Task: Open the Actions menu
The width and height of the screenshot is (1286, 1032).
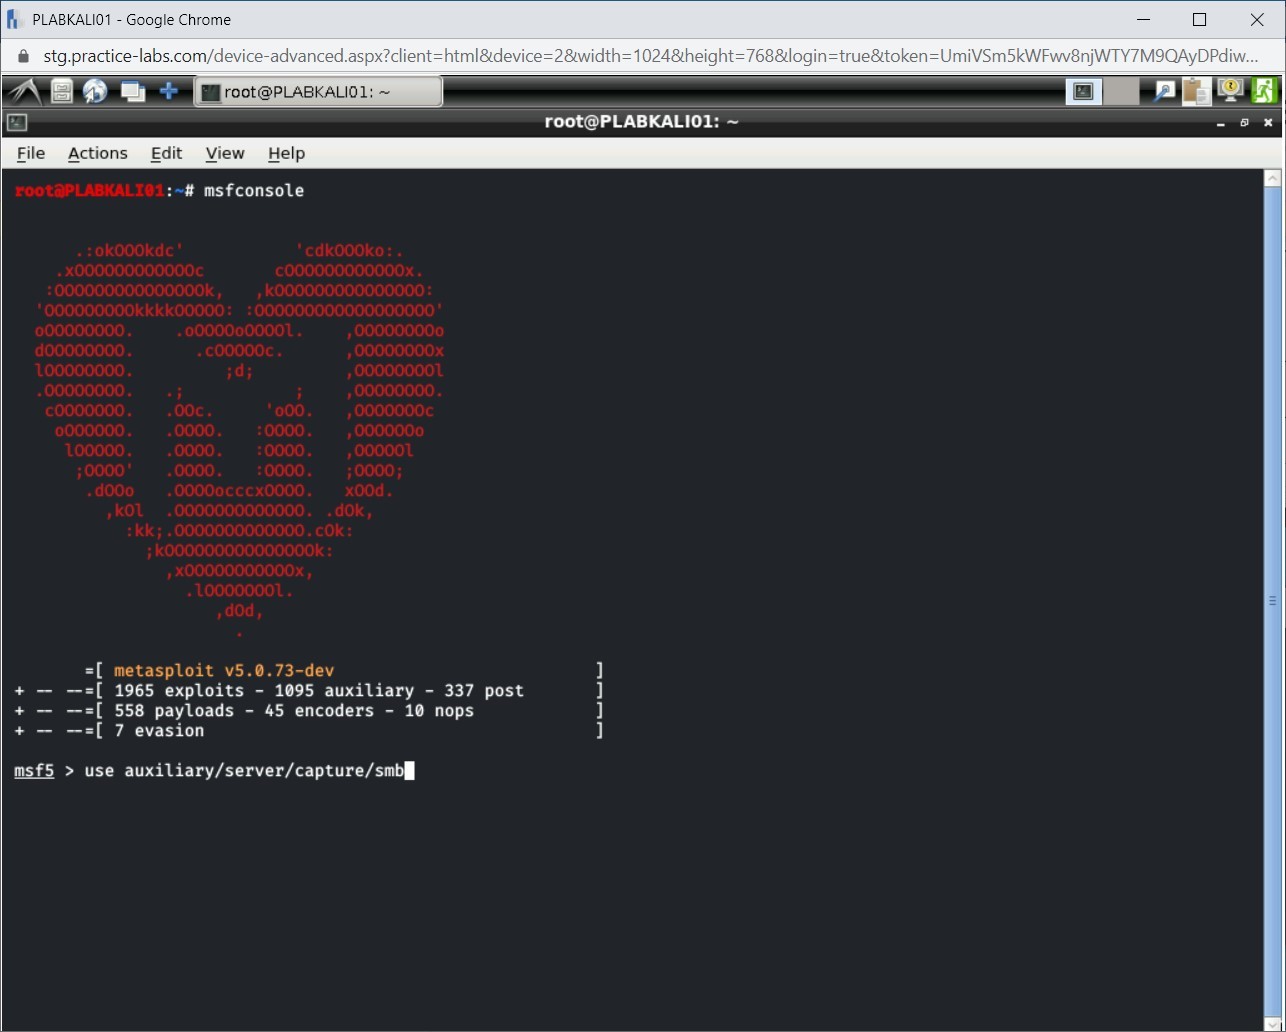Action: click(97, 153)
